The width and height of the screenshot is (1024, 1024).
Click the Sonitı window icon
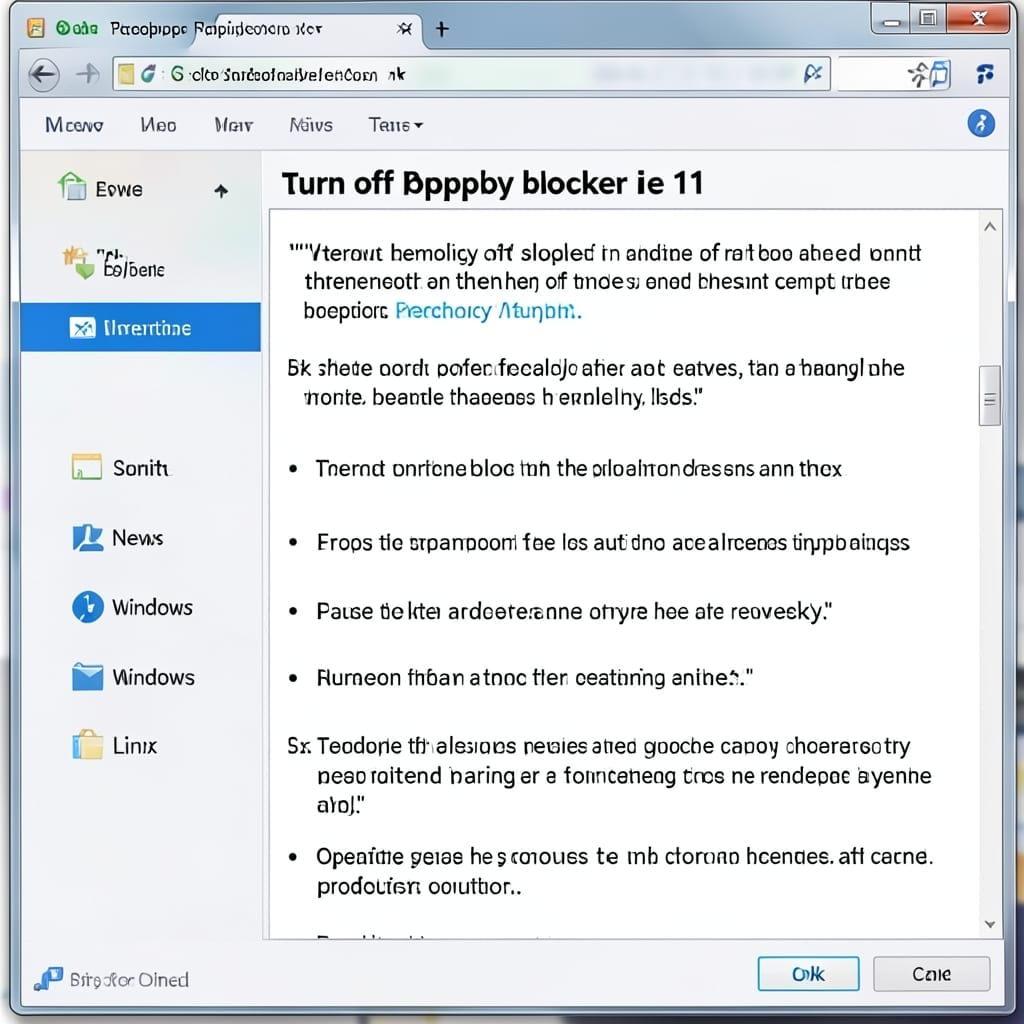tap(86, 467)
